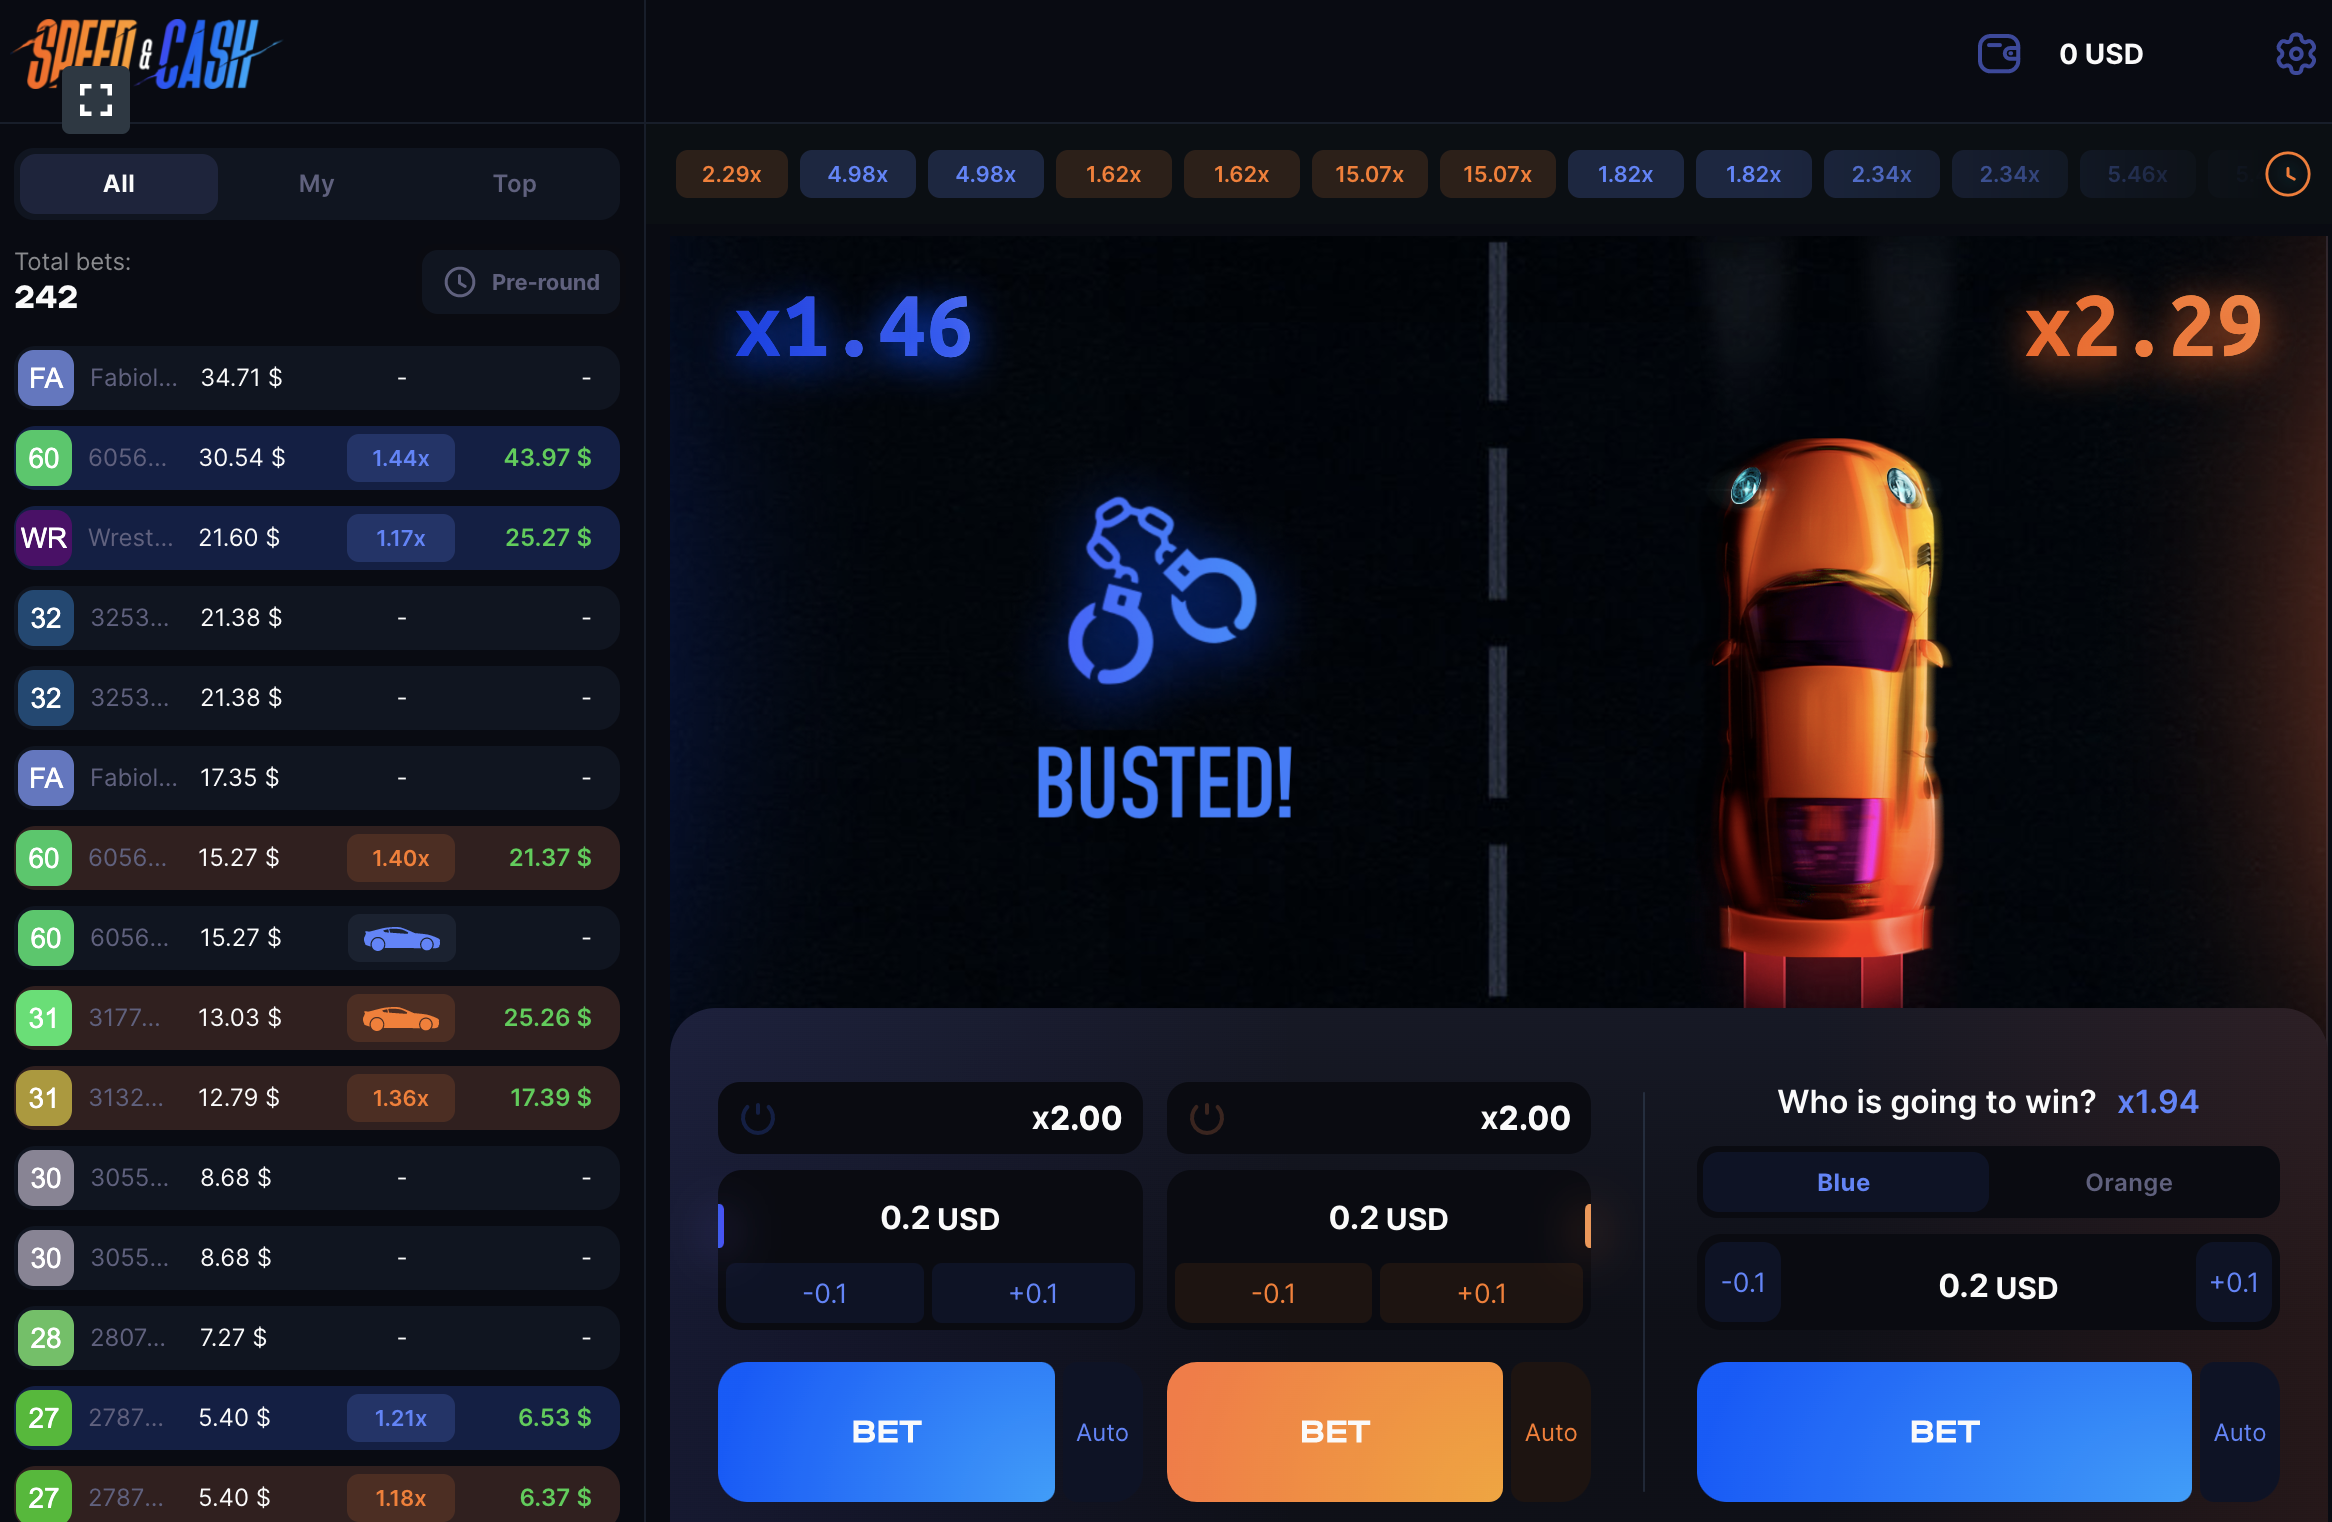Click the winner bet 0.2 USD amount field
The image size is (2332, 1522).
click(x=1997, y=1286)
